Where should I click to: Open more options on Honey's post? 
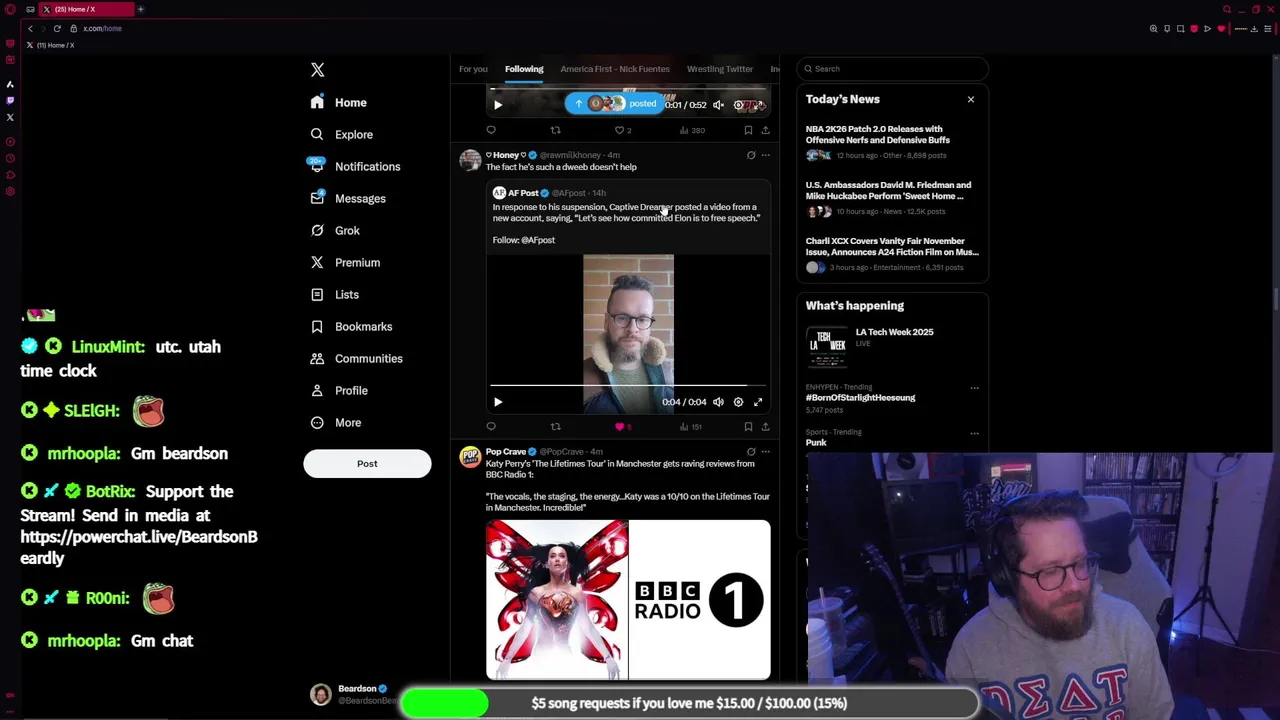pyautogui.click(x=766, y=155)
